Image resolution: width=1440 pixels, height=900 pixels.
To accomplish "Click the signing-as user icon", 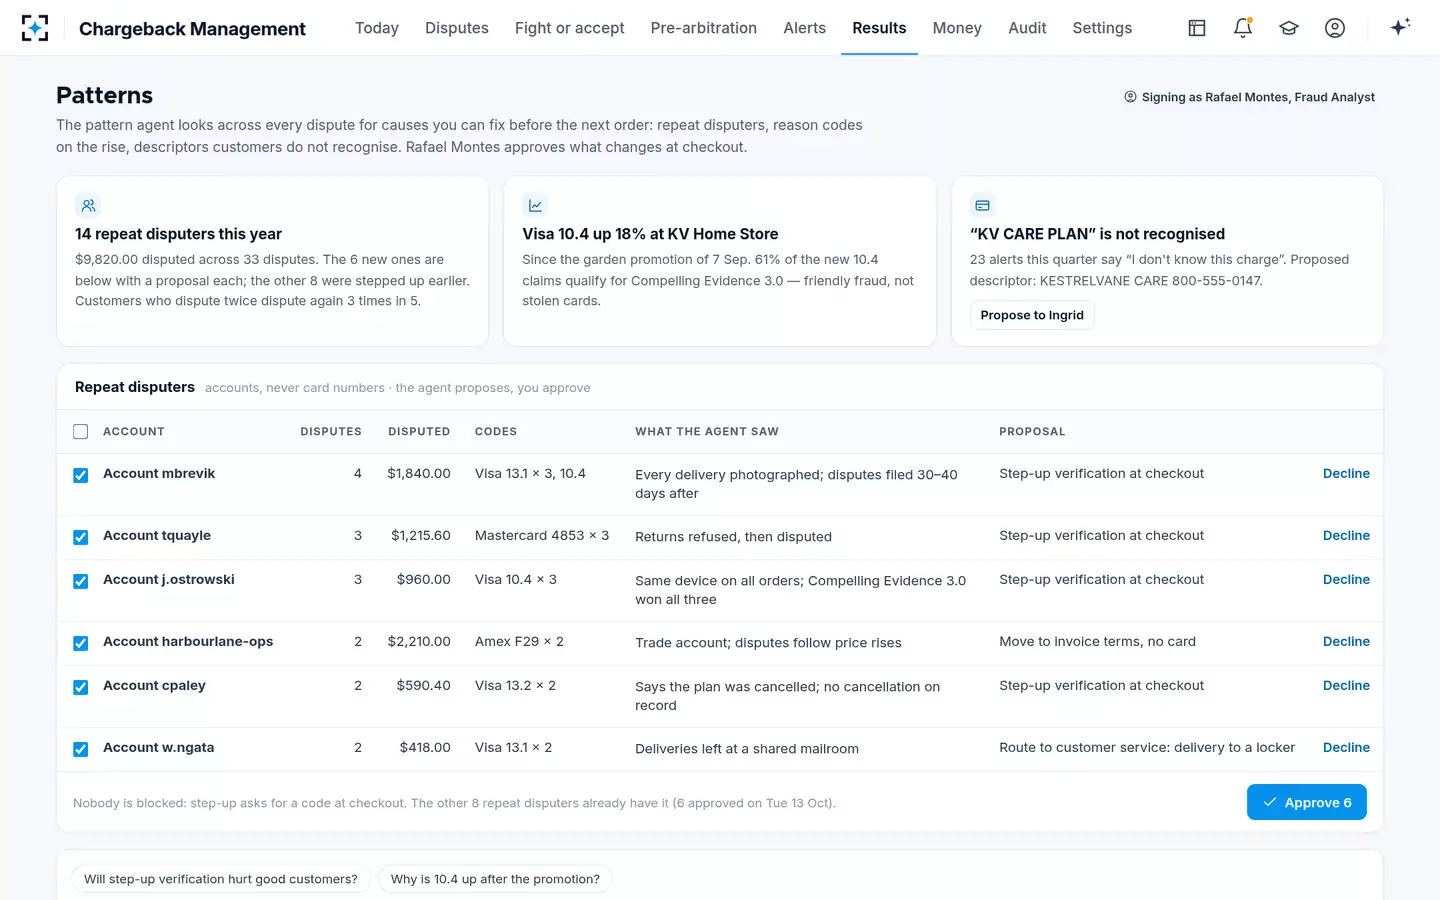I will tap(1130, 97).
